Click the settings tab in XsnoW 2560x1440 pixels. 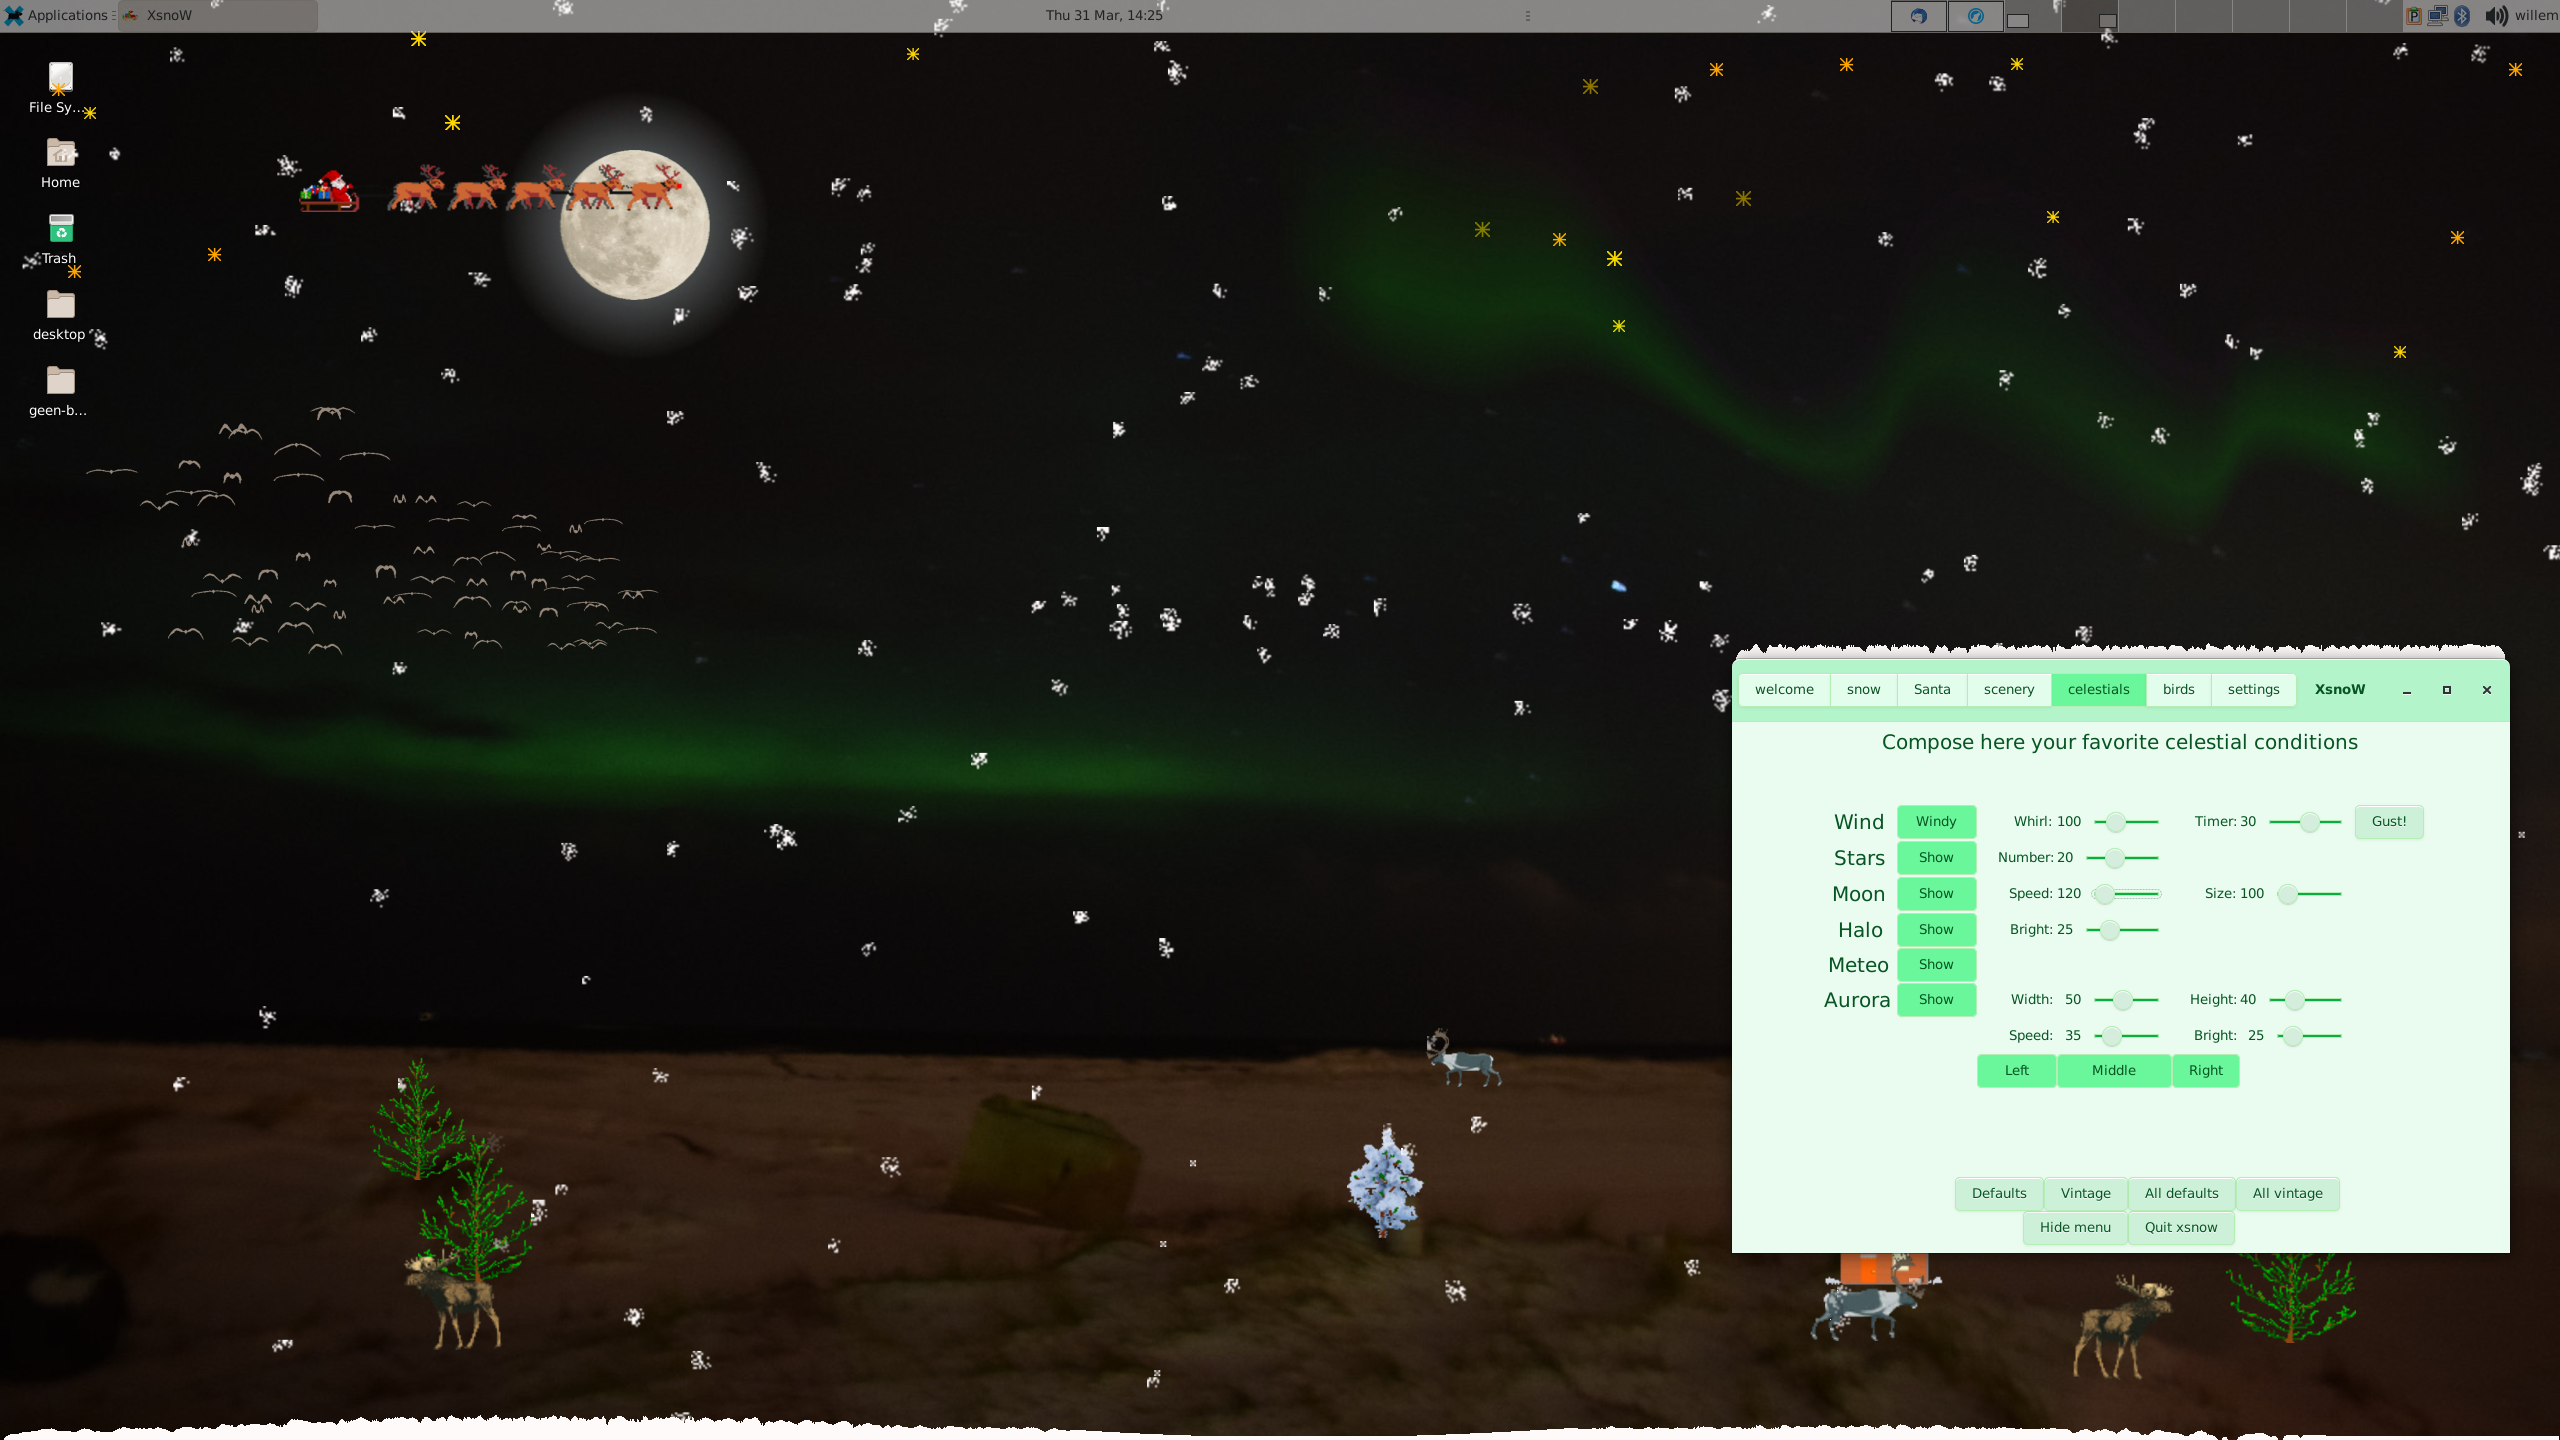(x=2252, y=689)
